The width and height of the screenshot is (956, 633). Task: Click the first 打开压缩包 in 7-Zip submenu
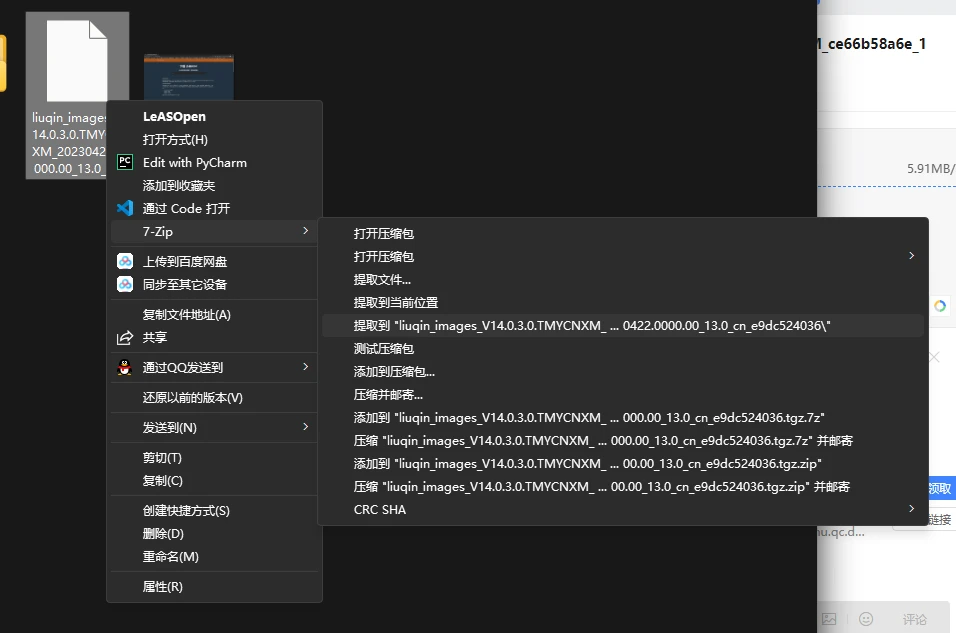623,234
